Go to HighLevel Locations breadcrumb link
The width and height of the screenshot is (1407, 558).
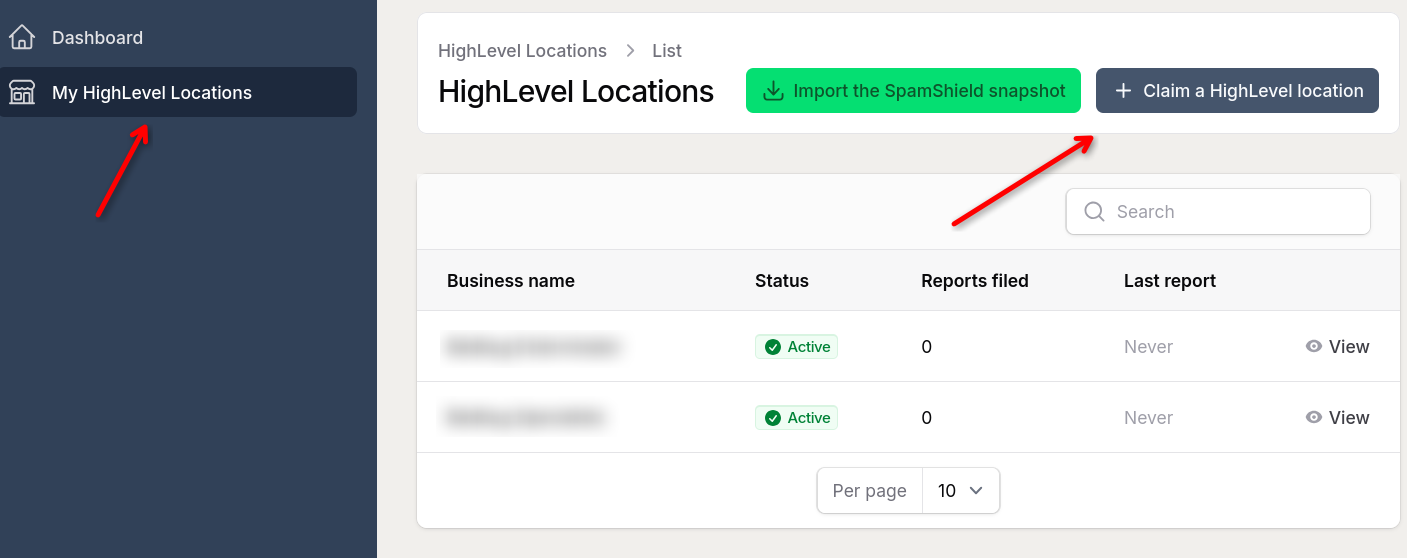[522, 51]
